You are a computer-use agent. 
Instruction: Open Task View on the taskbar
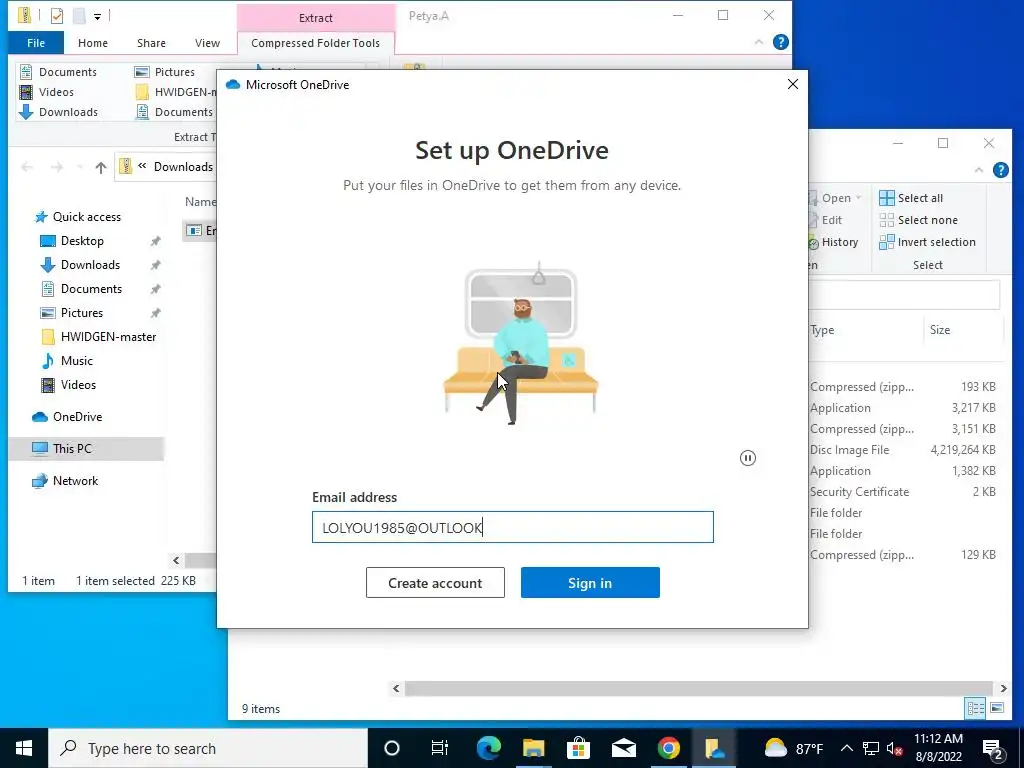[x=440, y=748]
